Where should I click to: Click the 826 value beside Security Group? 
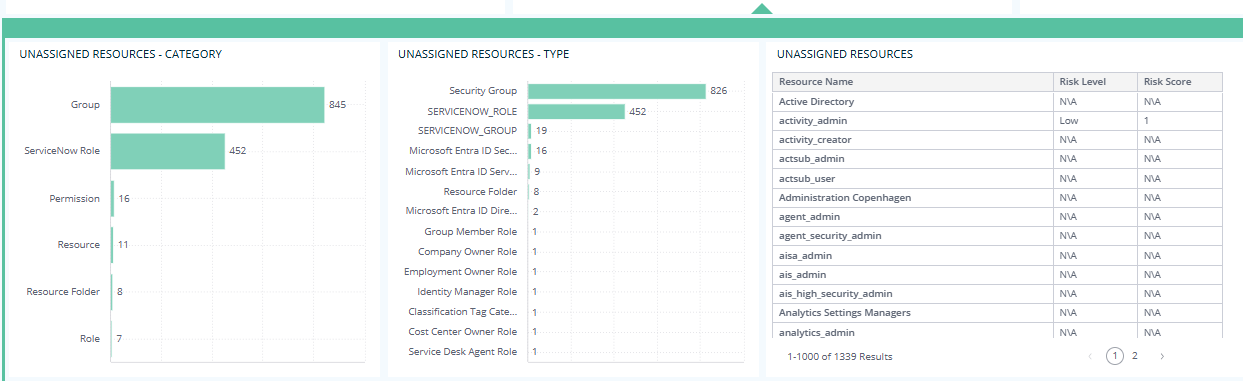(718, 91)
